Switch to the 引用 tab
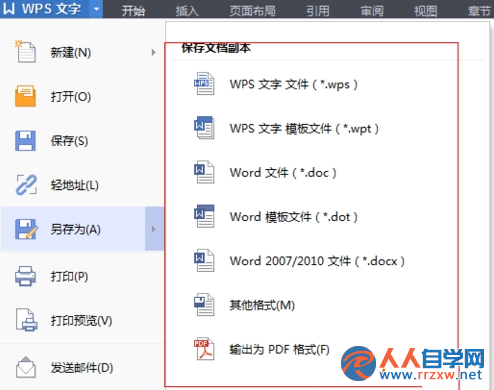The width and height of the screenshot is (494, 390). tap(318, 11)
